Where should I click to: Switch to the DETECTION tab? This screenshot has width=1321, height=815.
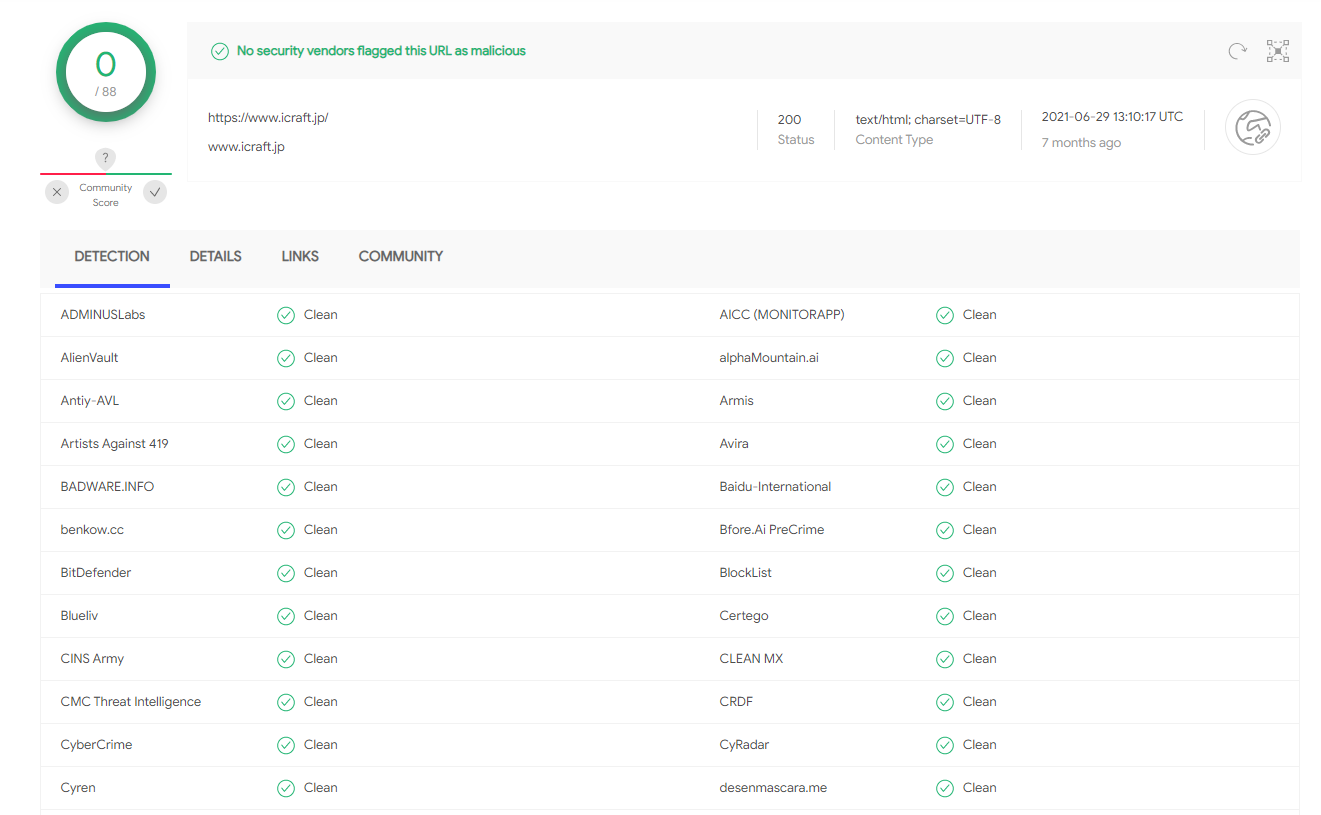112,257
